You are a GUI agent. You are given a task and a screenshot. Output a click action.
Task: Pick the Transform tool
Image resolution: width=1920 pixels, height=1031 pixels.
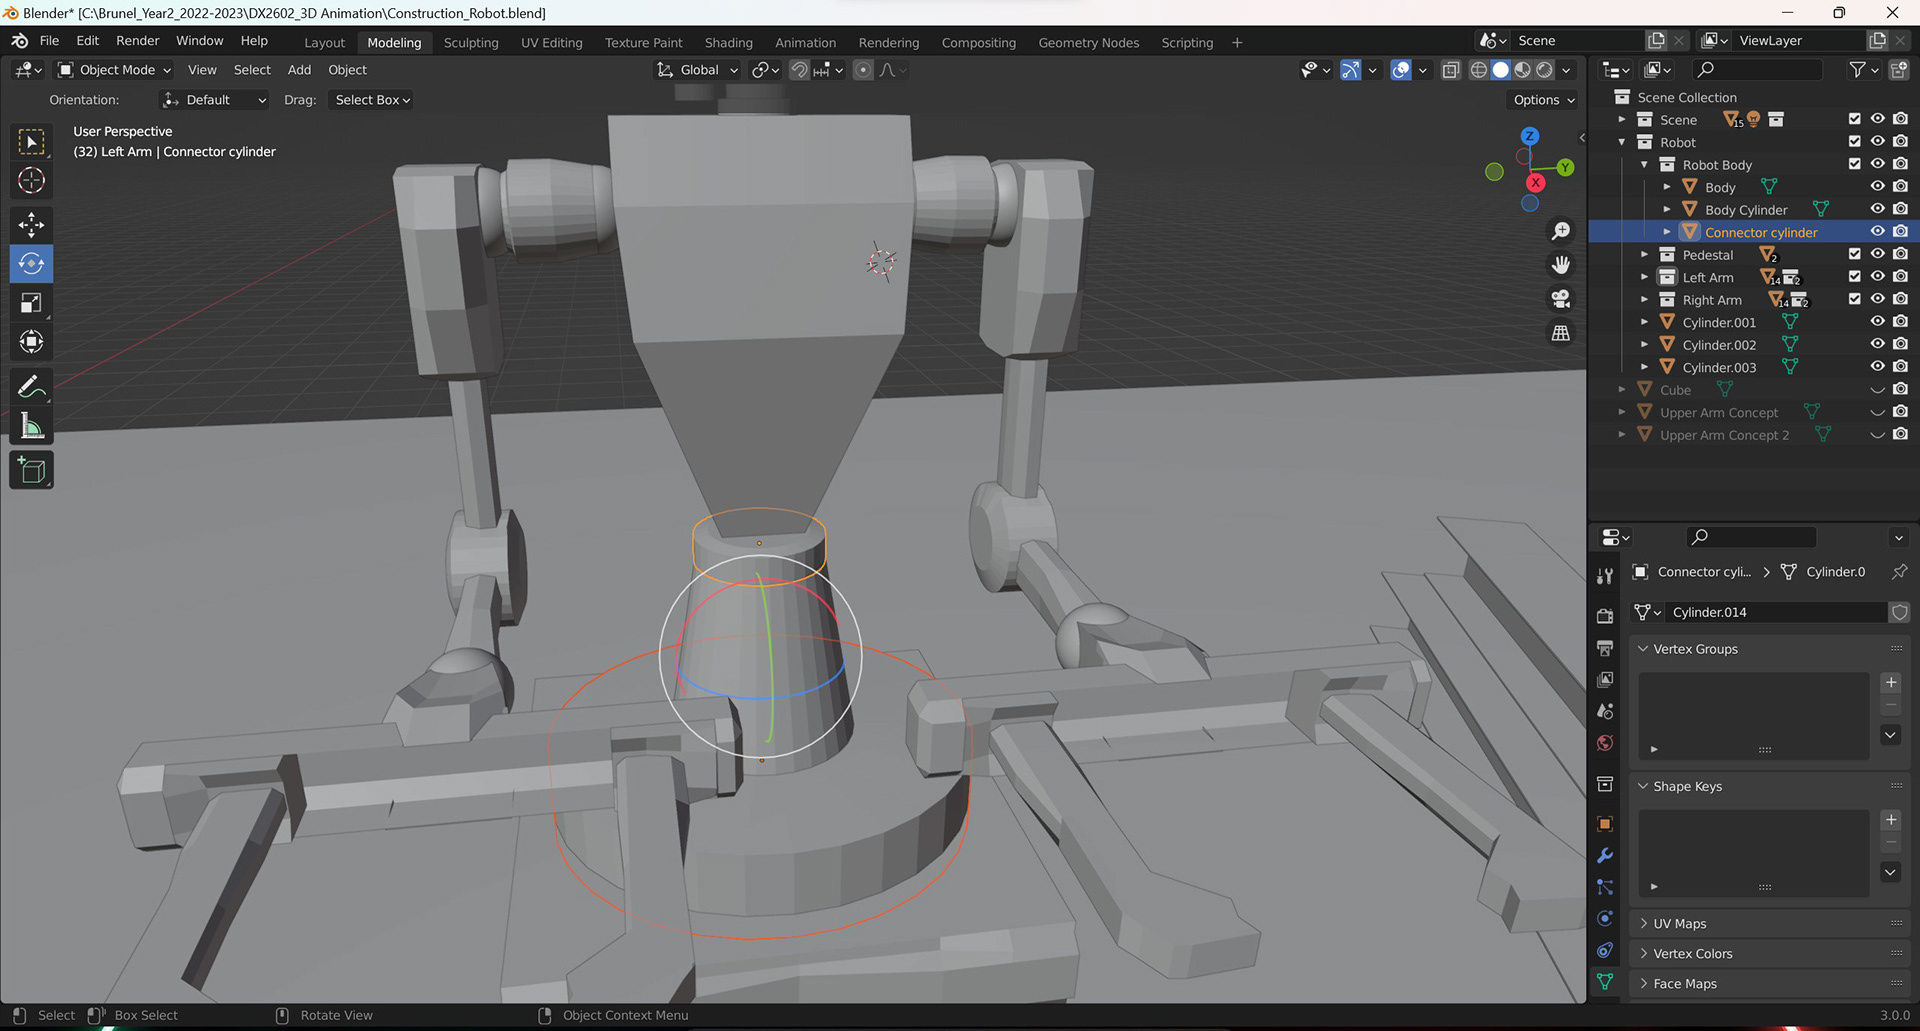32,342
